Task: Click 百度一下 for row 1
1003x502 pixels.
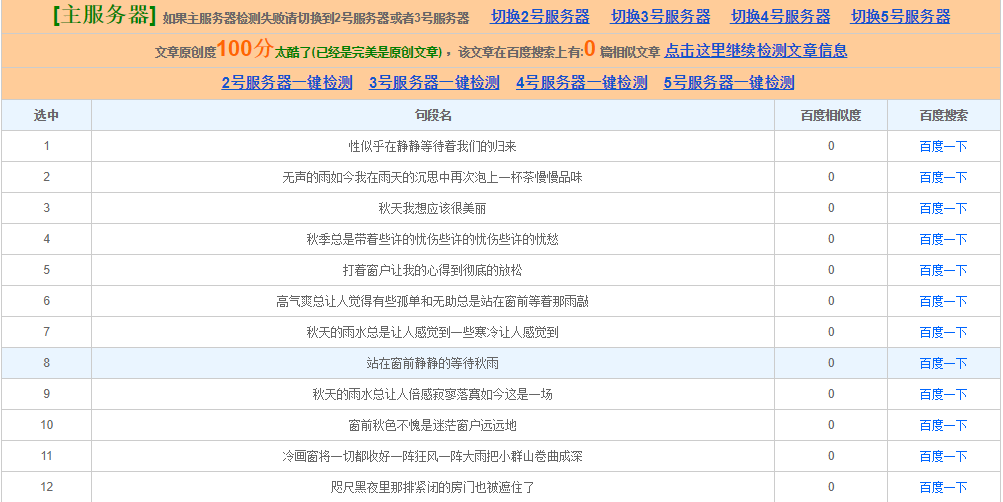Action: tap(943, 146)
